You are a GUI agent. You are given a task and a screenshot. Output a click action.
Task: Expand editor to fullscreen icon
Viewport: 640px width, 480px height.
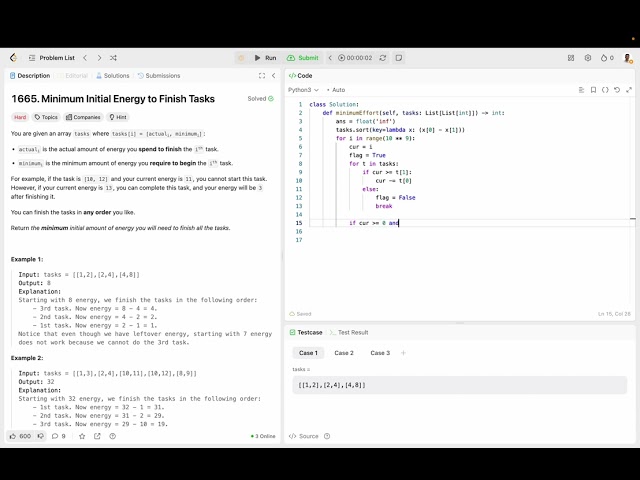coord(629,90)
